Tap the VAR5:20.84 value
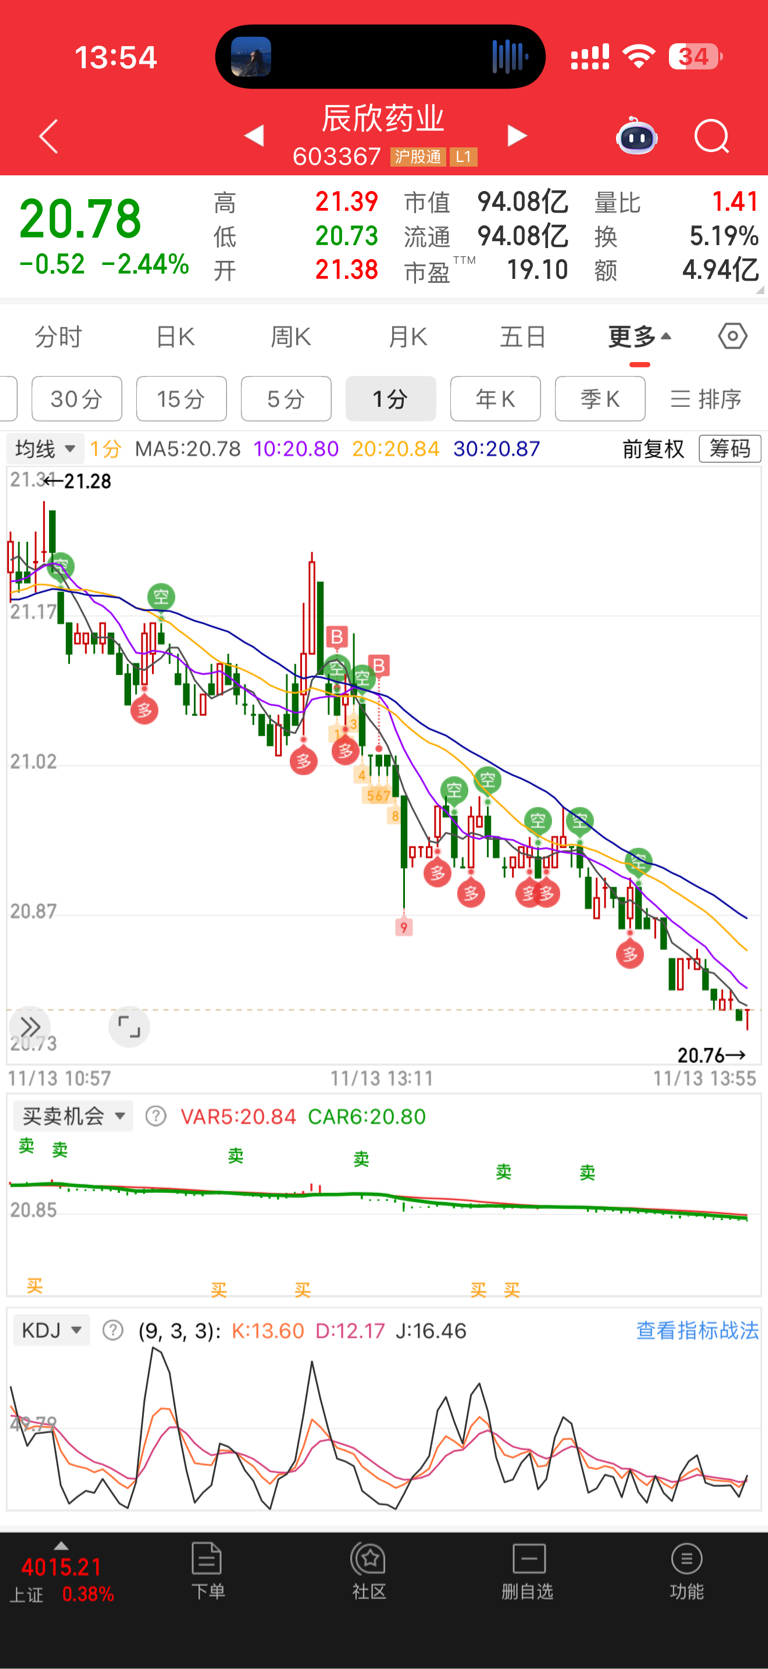The image size is (768, 1669). 238,1116
